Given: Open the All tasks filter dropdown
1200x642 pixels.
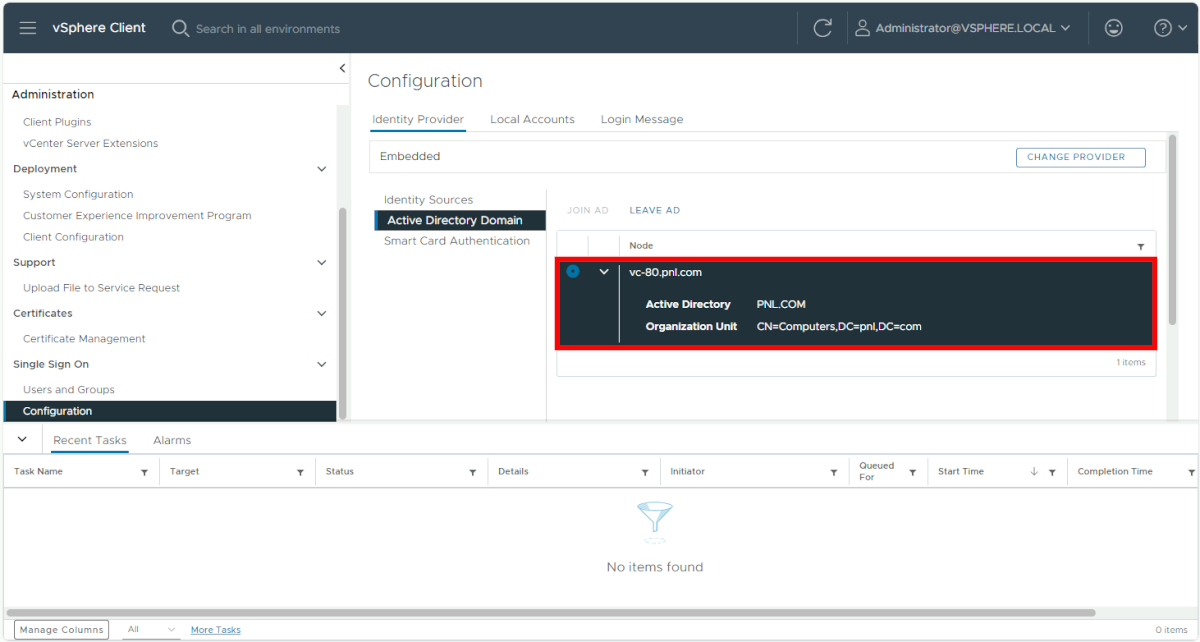Looking at the screenshot, I should pyautogui.click(x=152, y=629).
